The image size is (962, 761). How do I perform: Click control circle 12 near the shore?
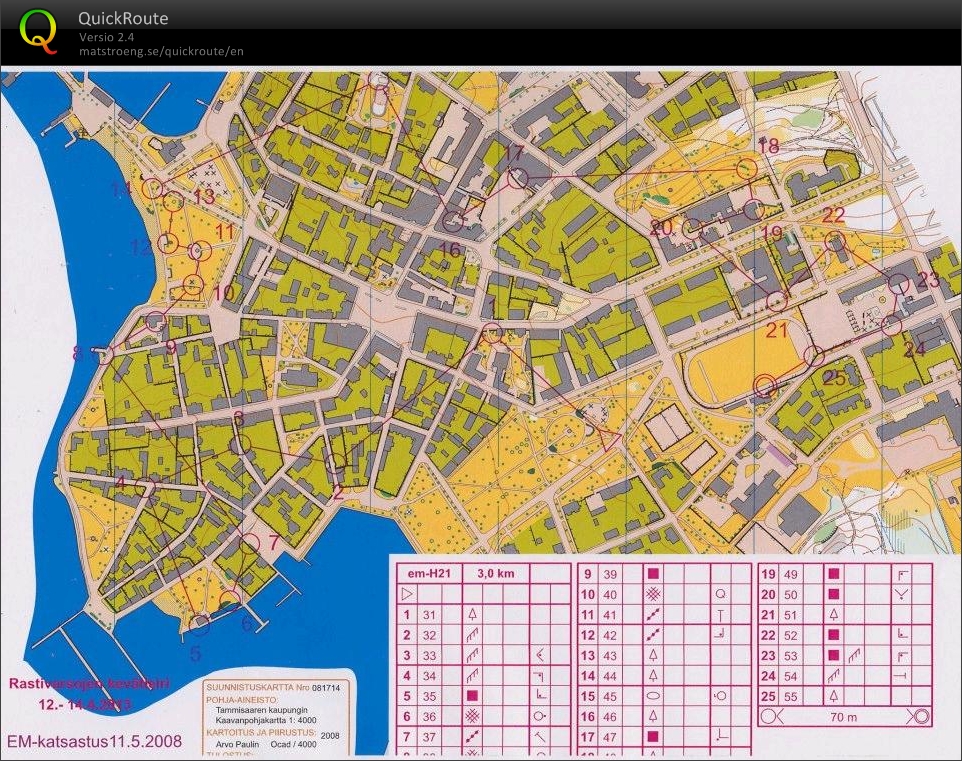[x=169, y=243]
